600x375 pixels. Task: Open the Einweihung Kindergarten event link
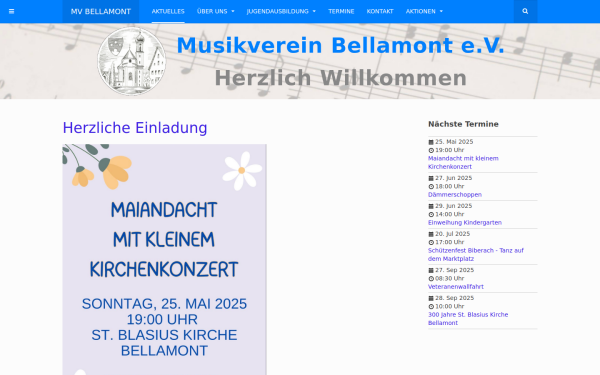point(465,223)
